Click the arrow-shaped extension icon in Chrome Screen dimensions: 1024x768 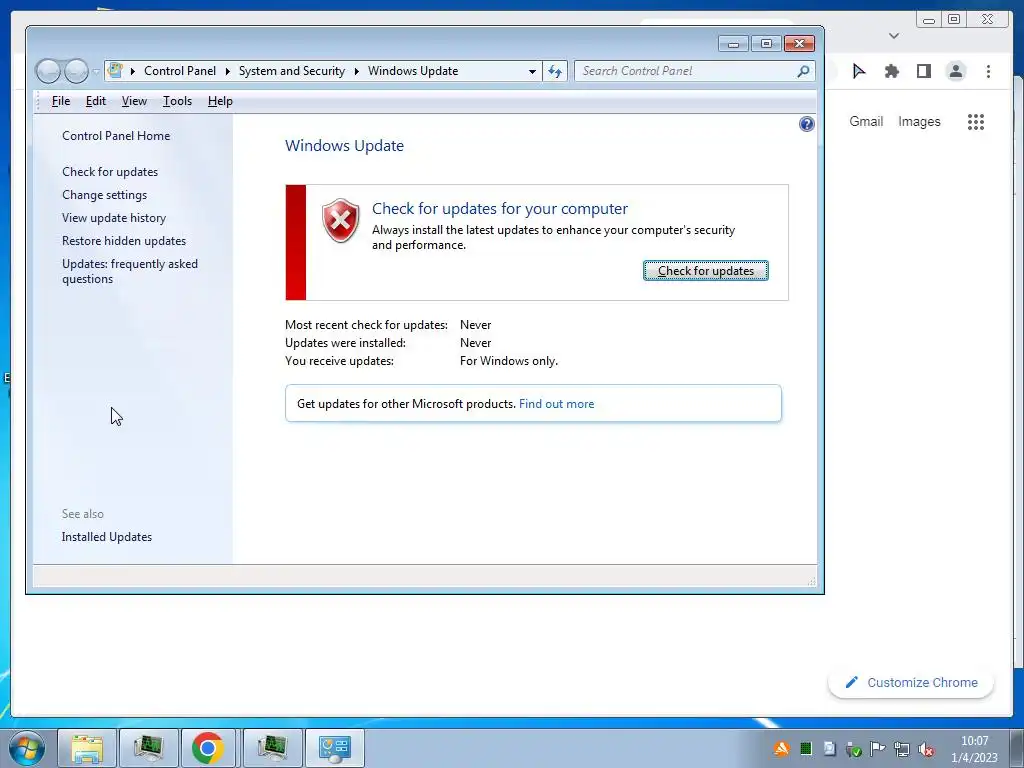pyautogui.click(x=859, y=71)
